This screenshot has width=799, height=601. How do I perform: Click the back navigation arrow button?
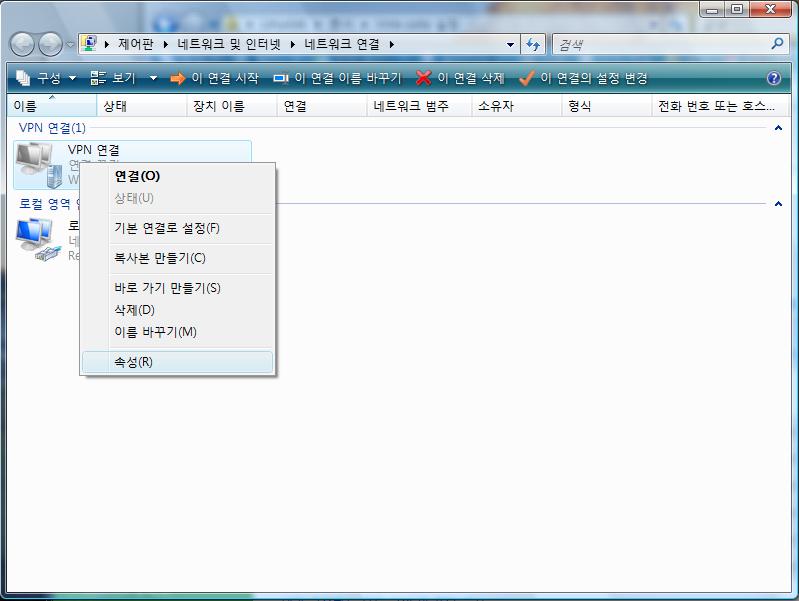coord(22,45)
